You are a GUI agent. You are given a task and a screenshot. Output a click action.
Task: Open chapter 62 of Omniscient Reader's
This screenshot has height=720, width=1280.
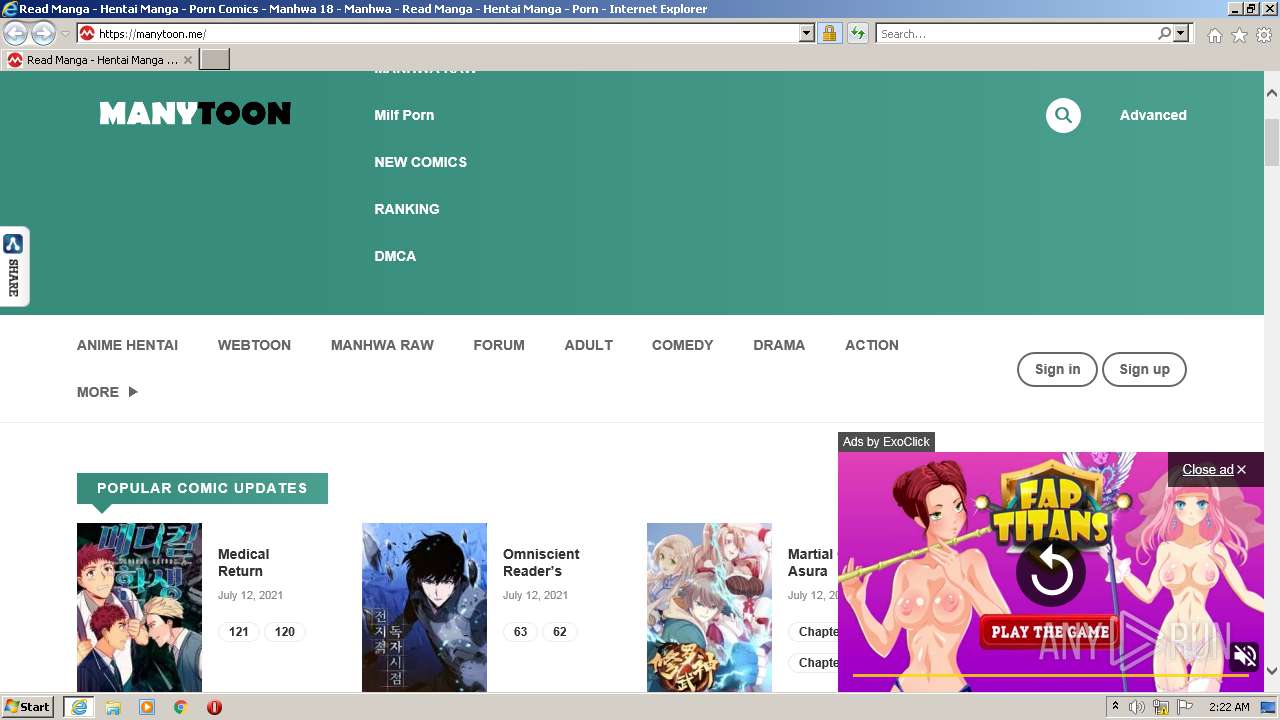point(559,632)
